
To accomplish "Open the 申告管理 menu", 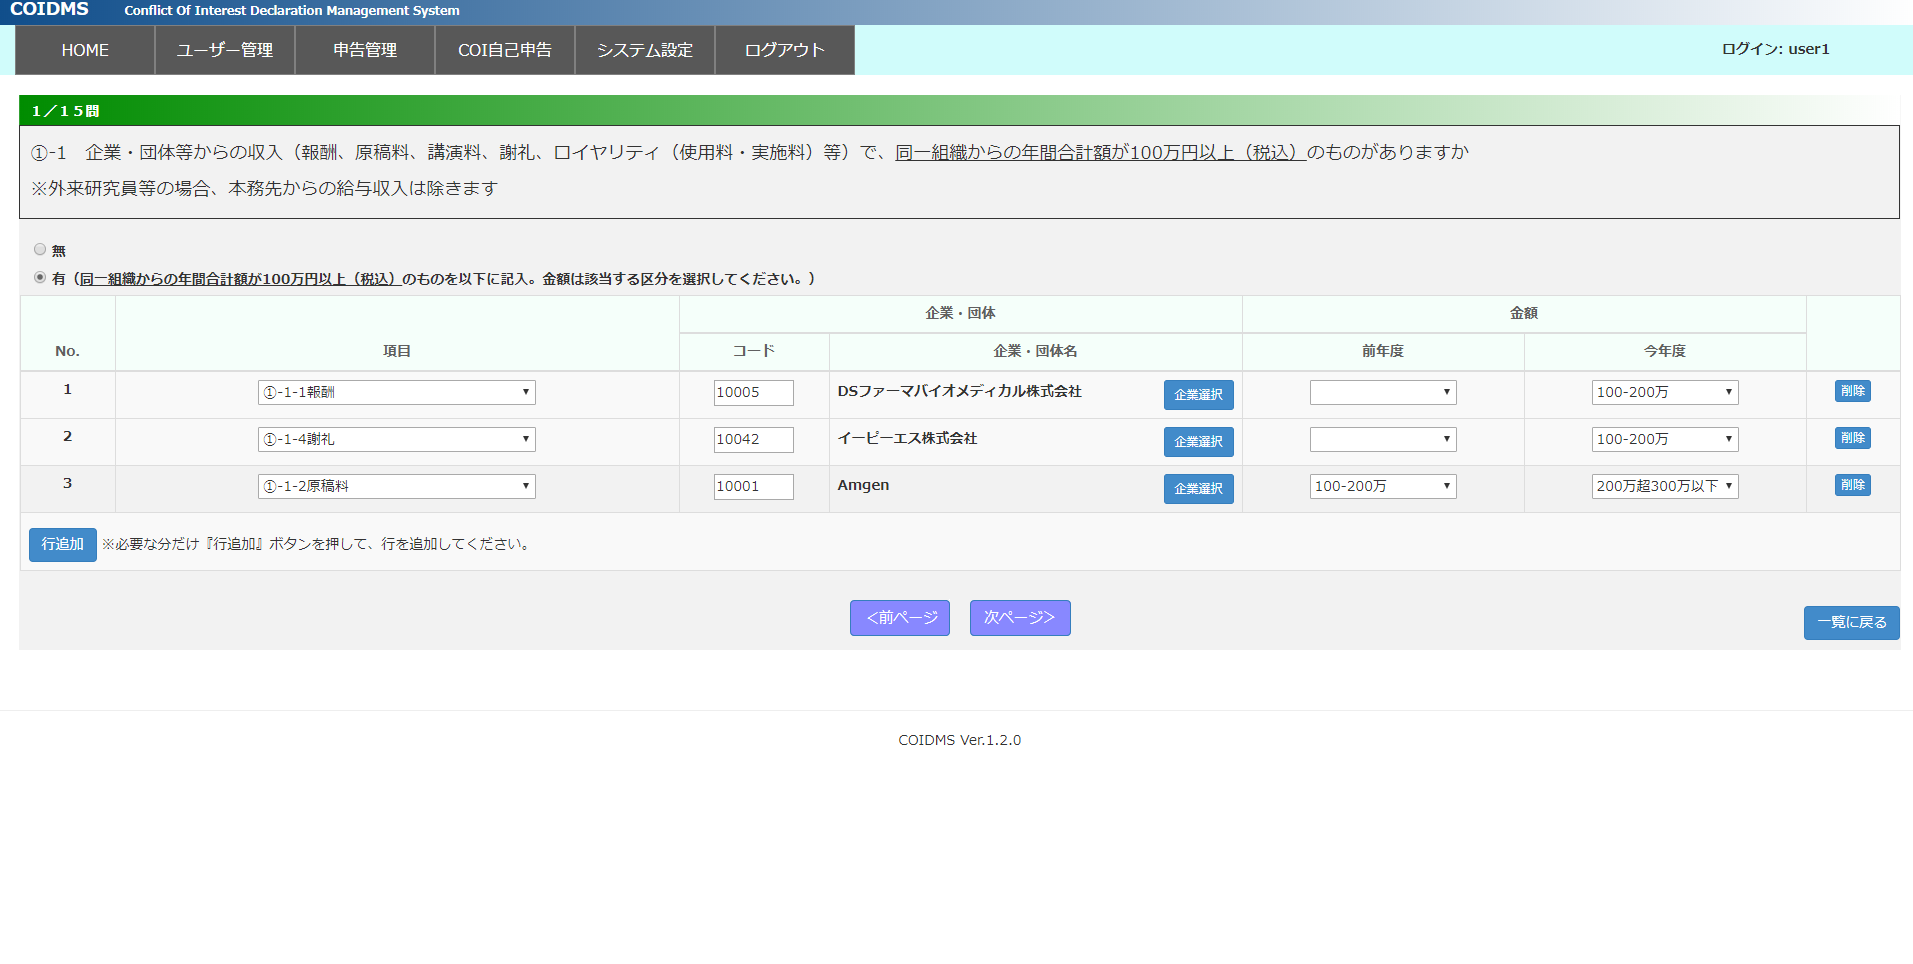I will coord(365,50).
